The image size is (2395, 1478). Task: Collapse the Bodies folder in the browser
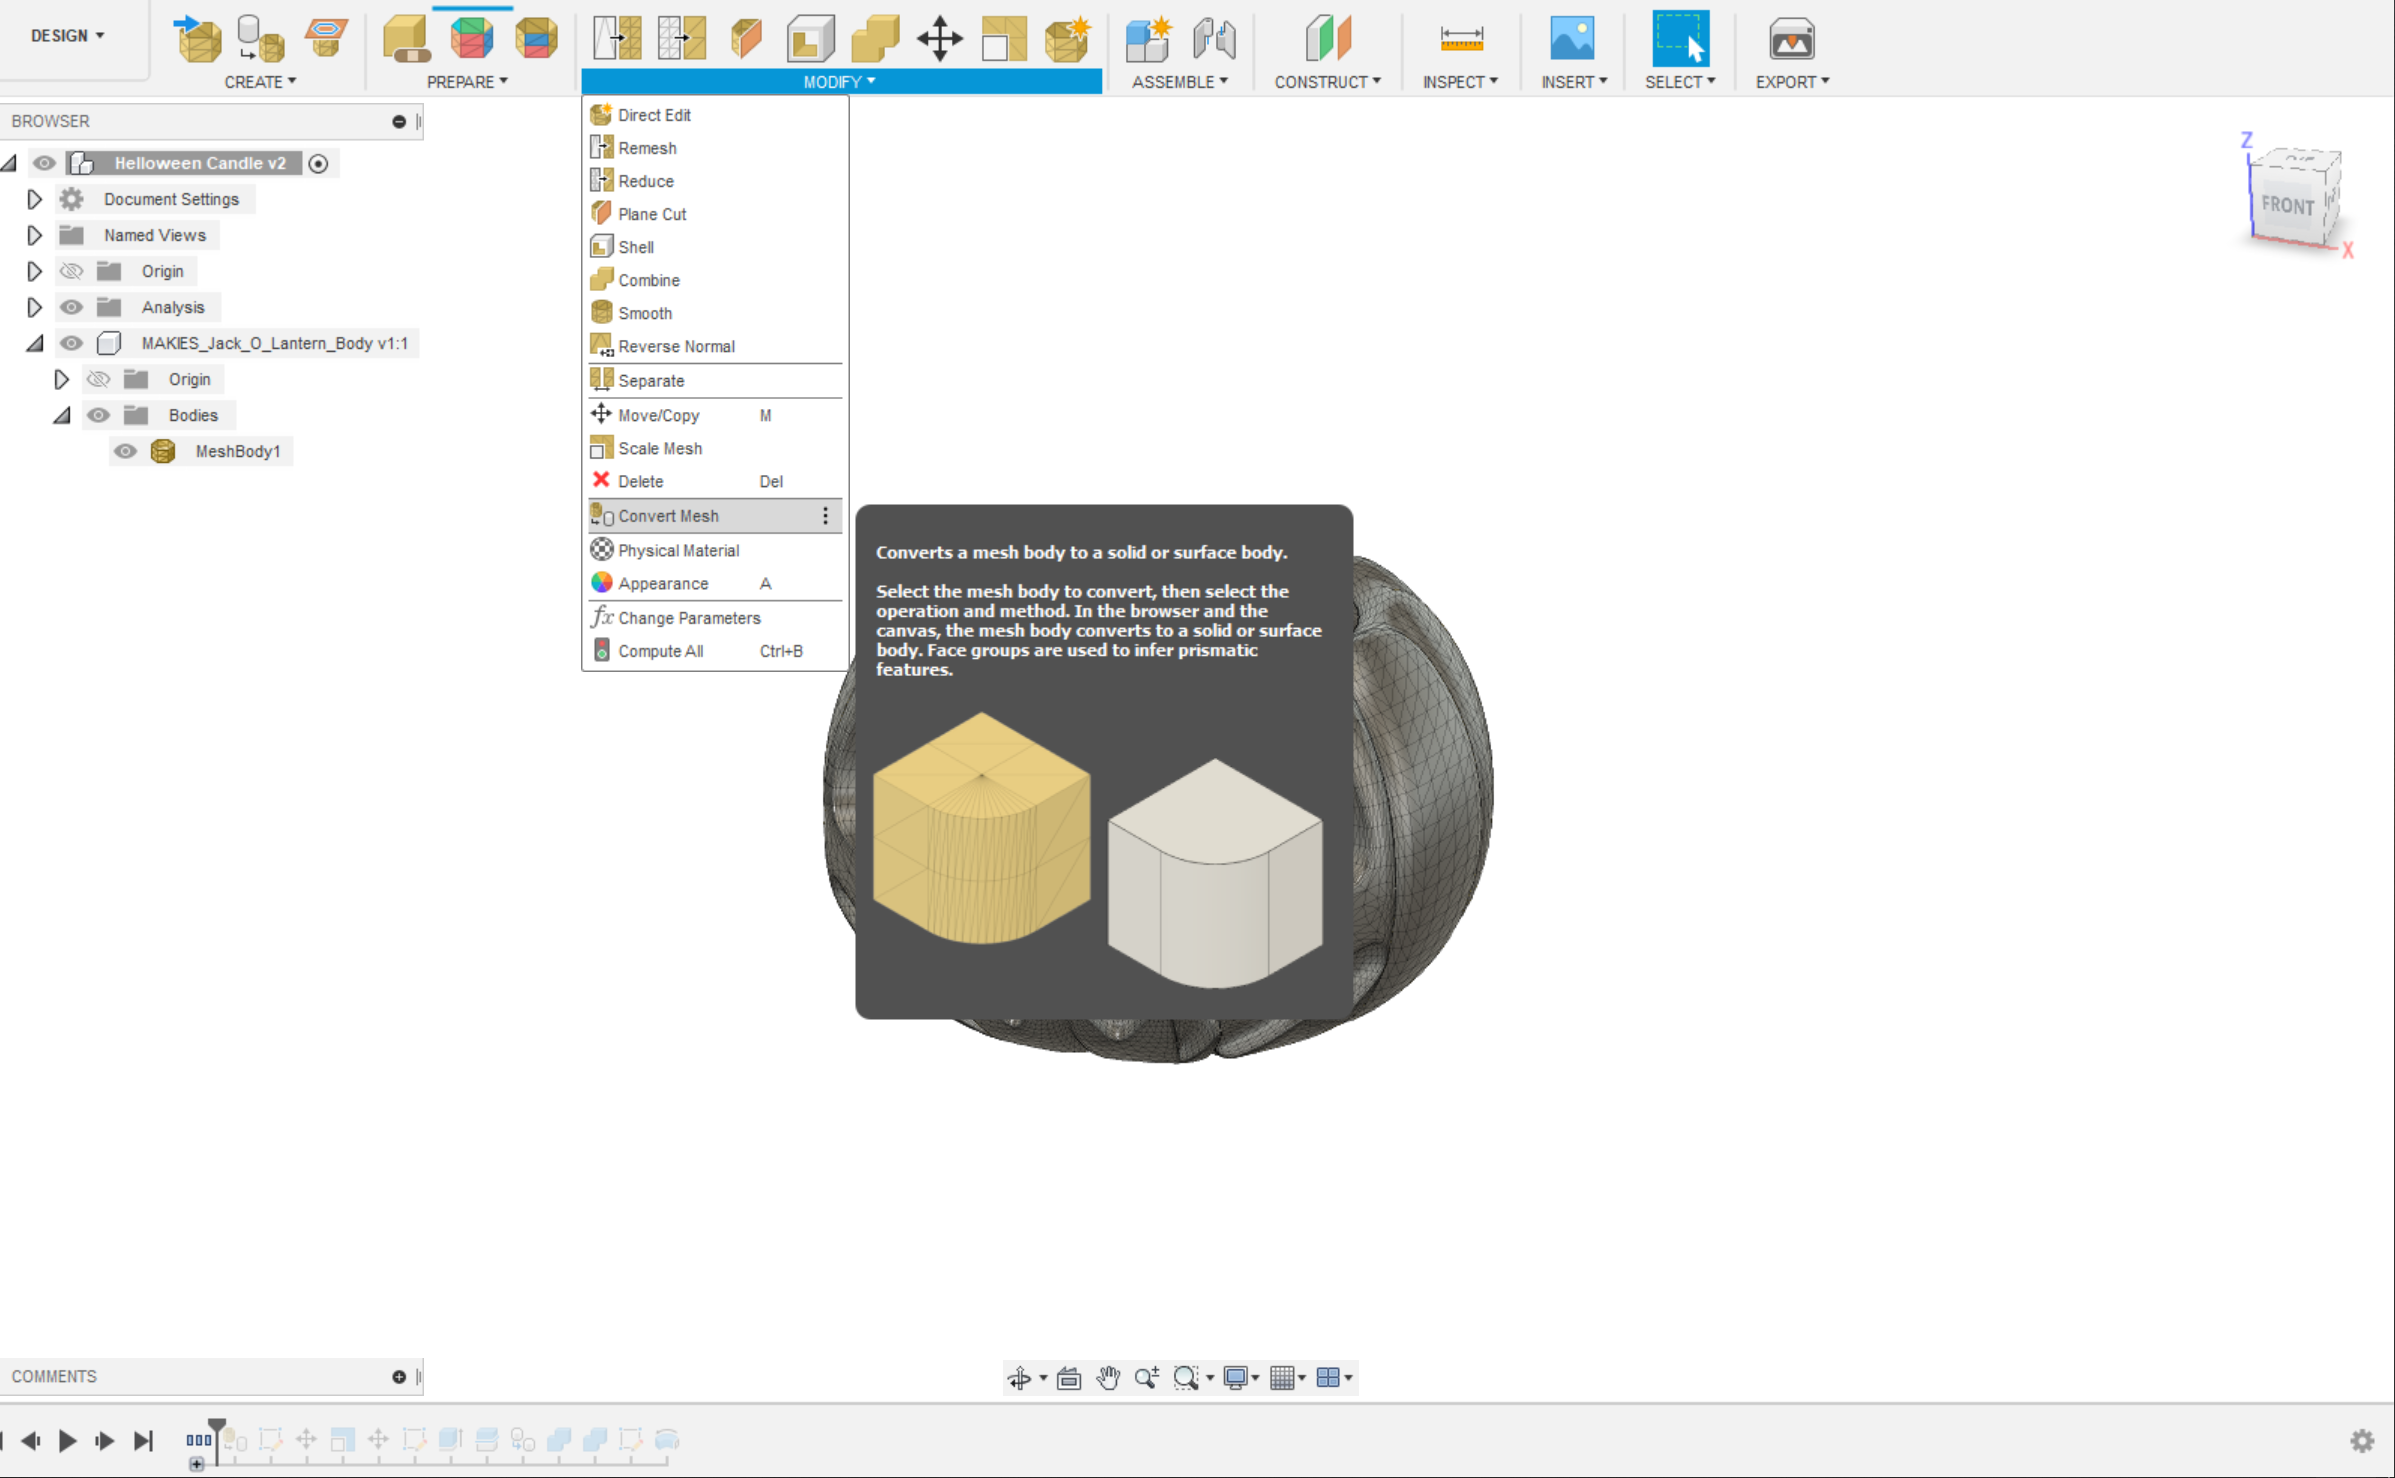[61, 415]
